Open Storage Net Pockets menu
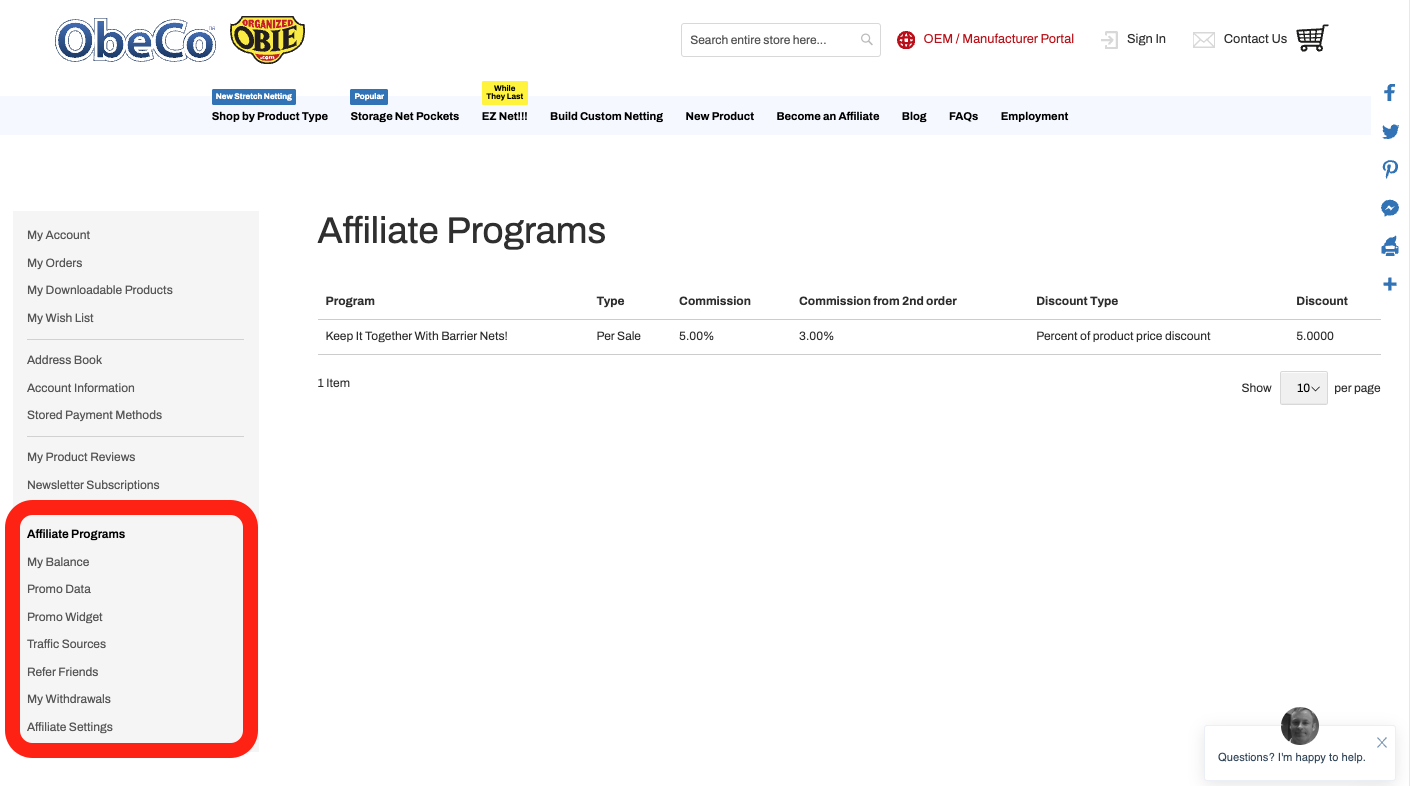This screenshot has width=1410, height=786. (x=404, y=116)
